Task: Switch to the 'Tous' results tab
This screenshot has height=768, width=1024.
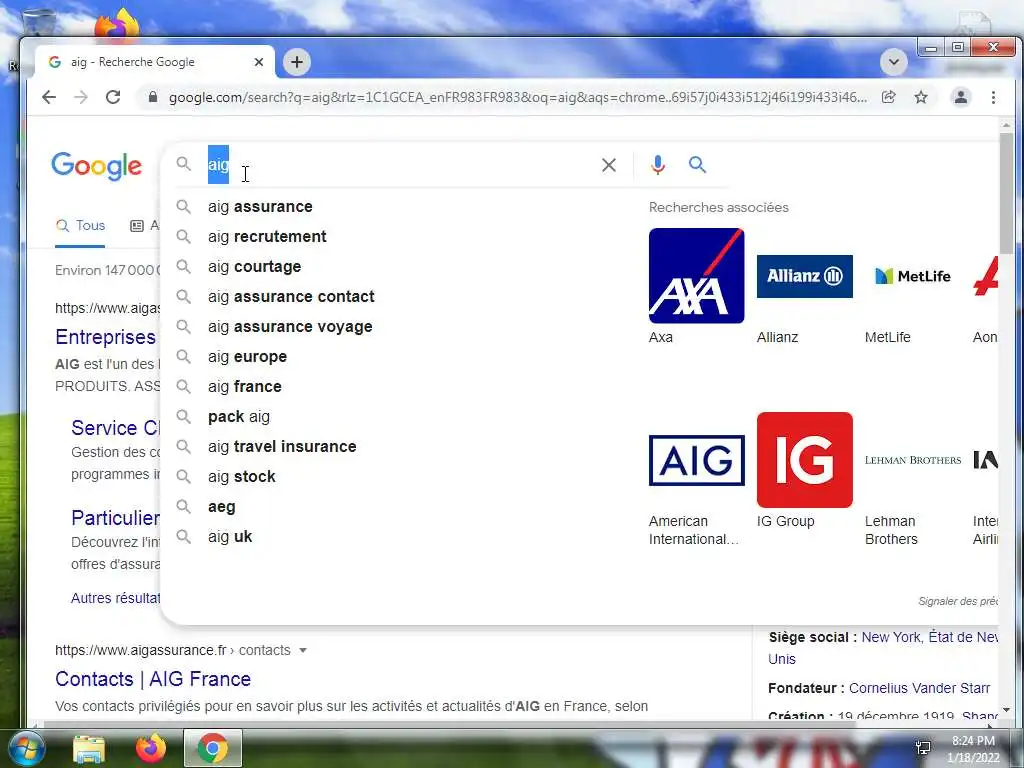Action: (80, 226)
